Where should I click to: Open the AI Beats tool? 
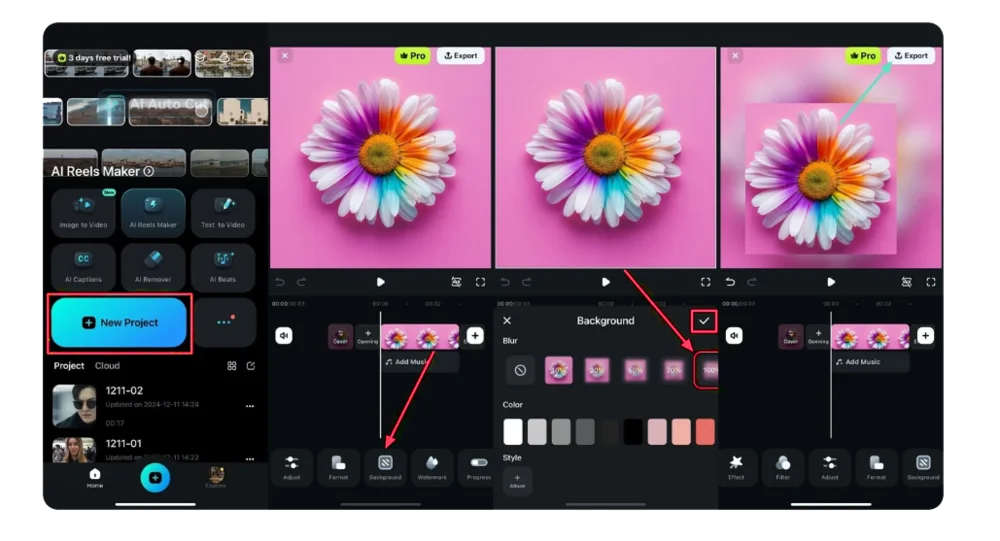[x=223, y=266]
